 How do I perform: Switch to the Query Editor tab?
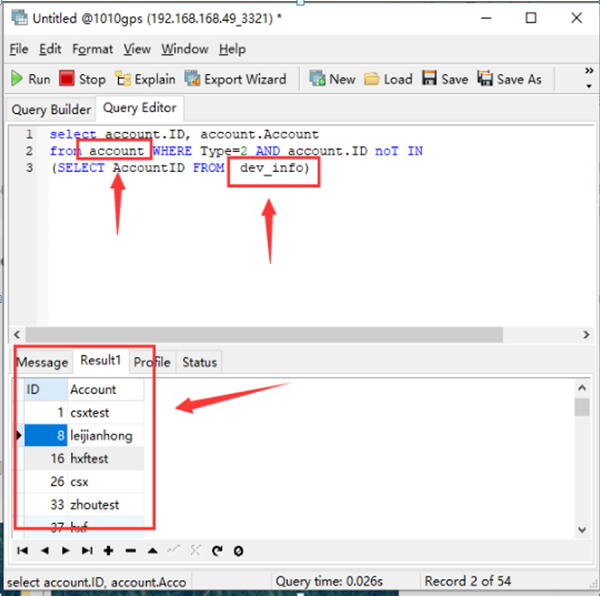pos(140,108)
